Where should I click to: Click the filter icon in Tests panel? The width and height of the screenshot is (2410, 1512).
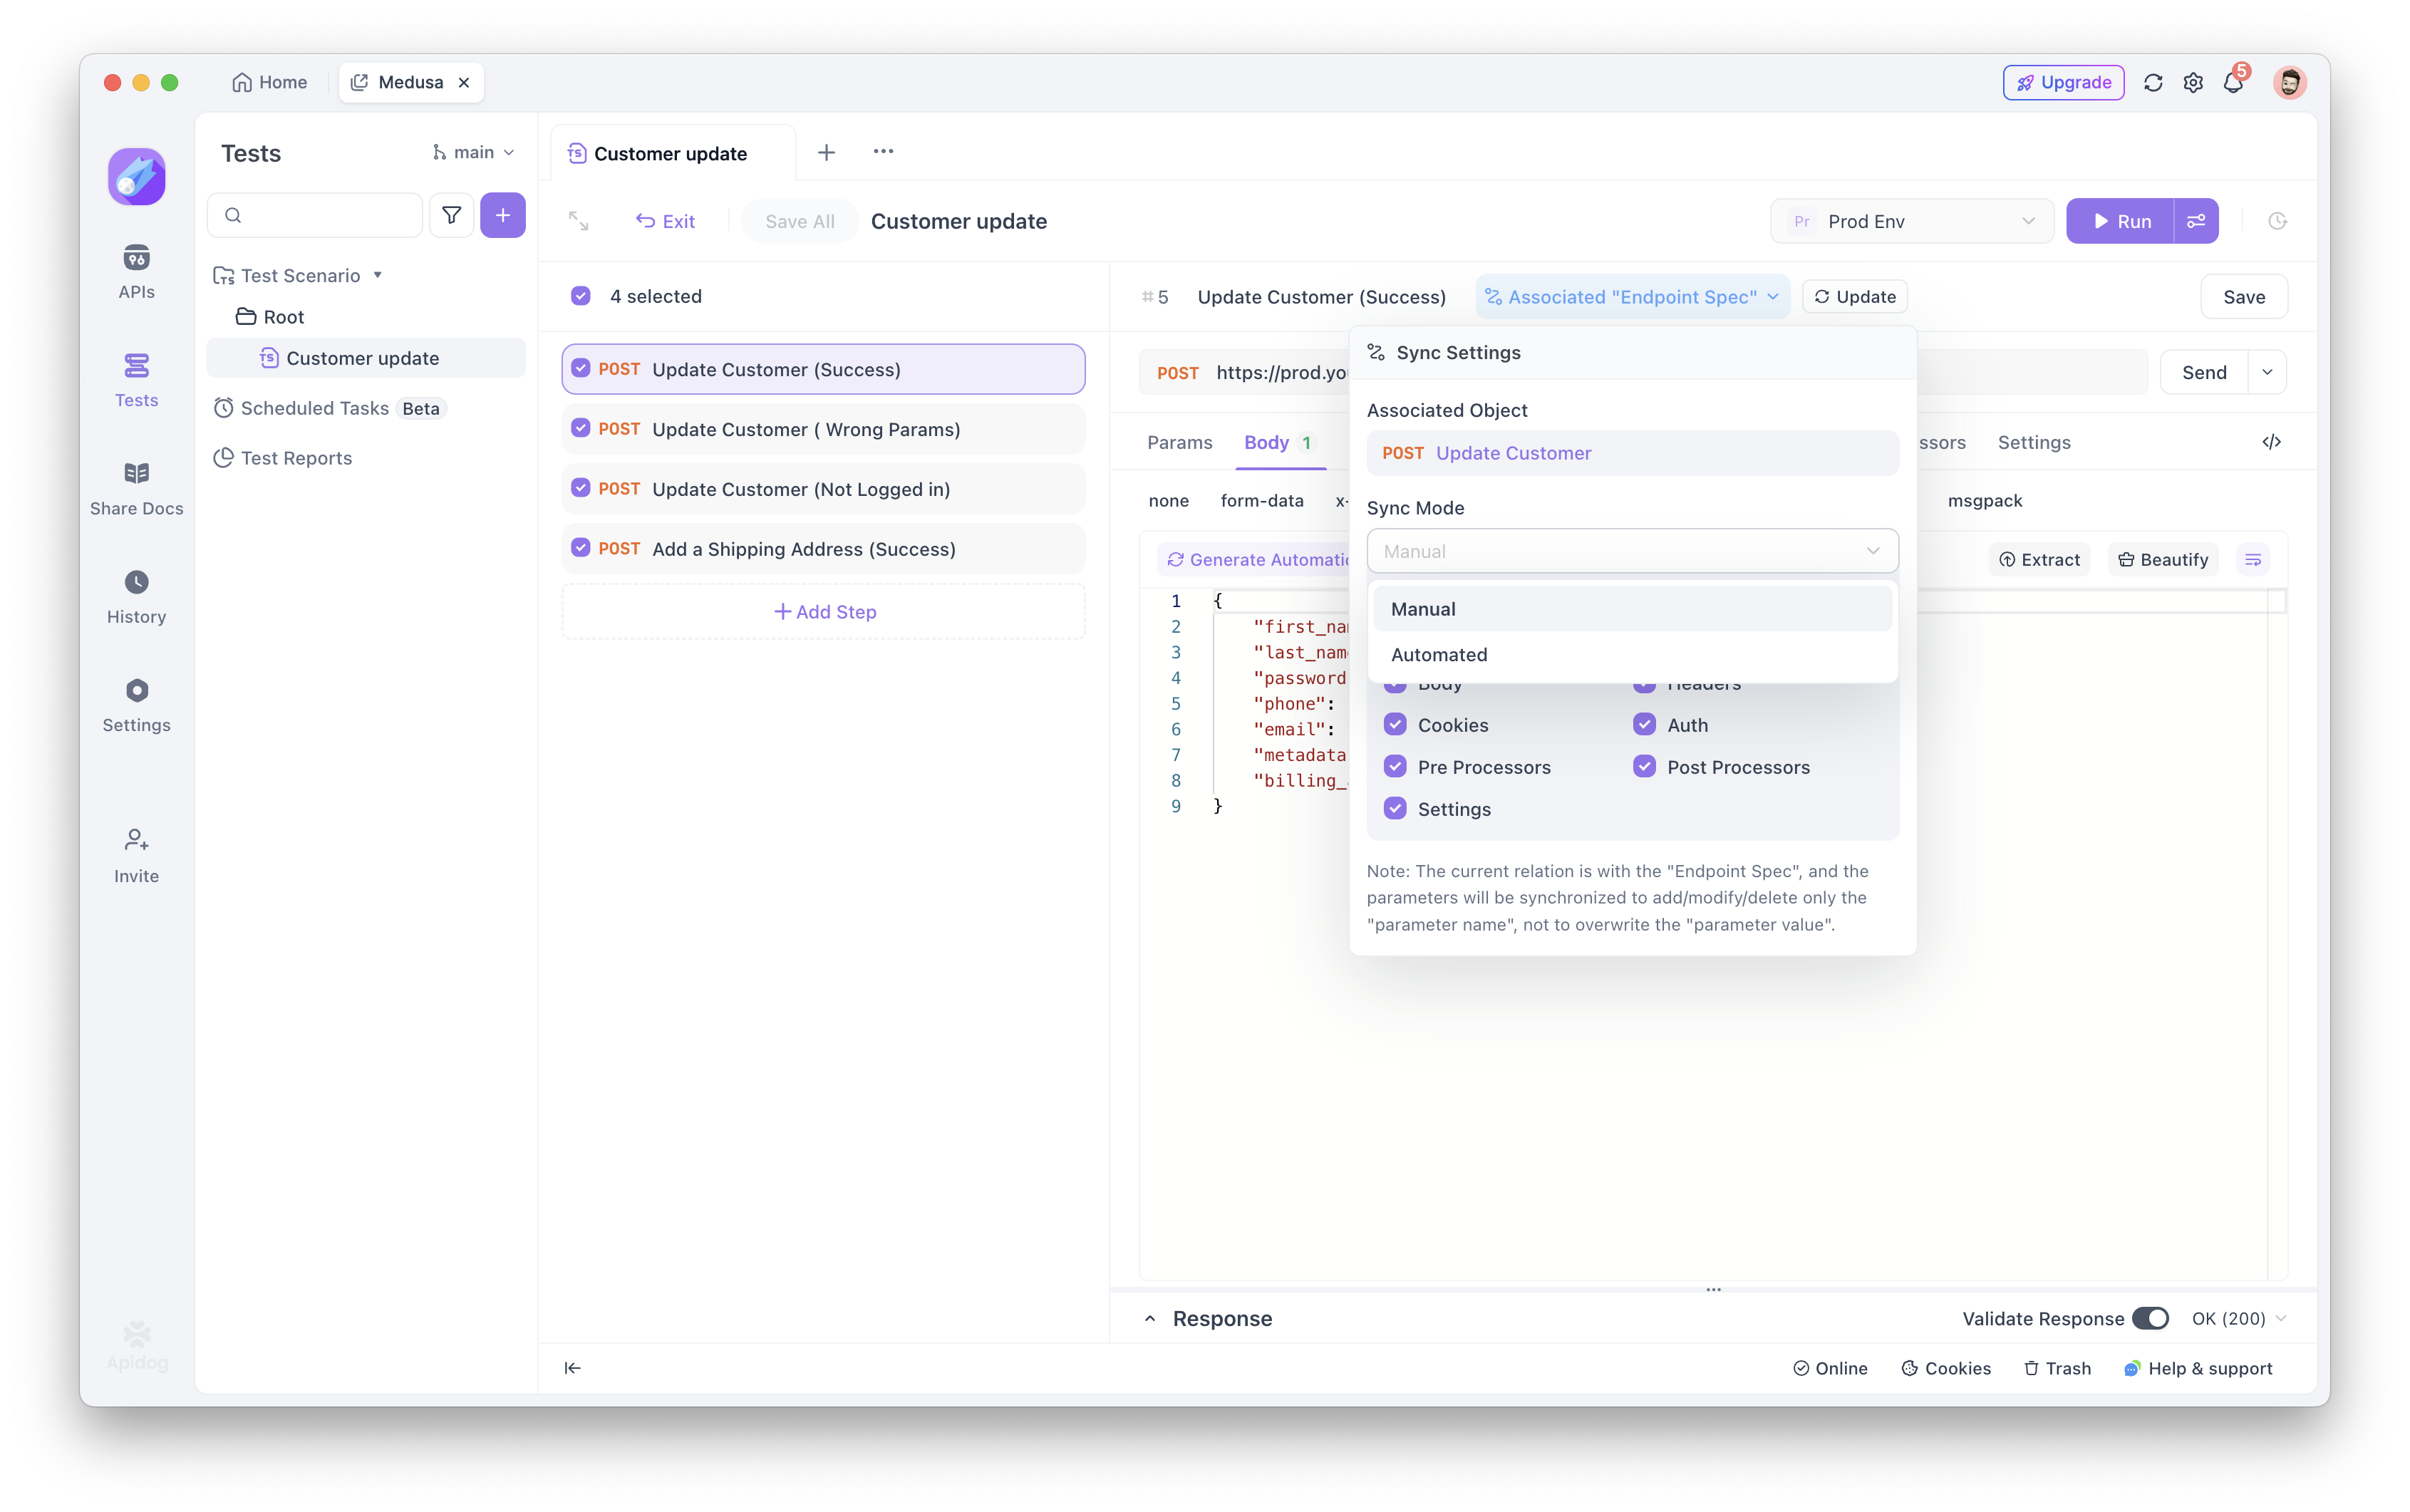click(452, 215)
